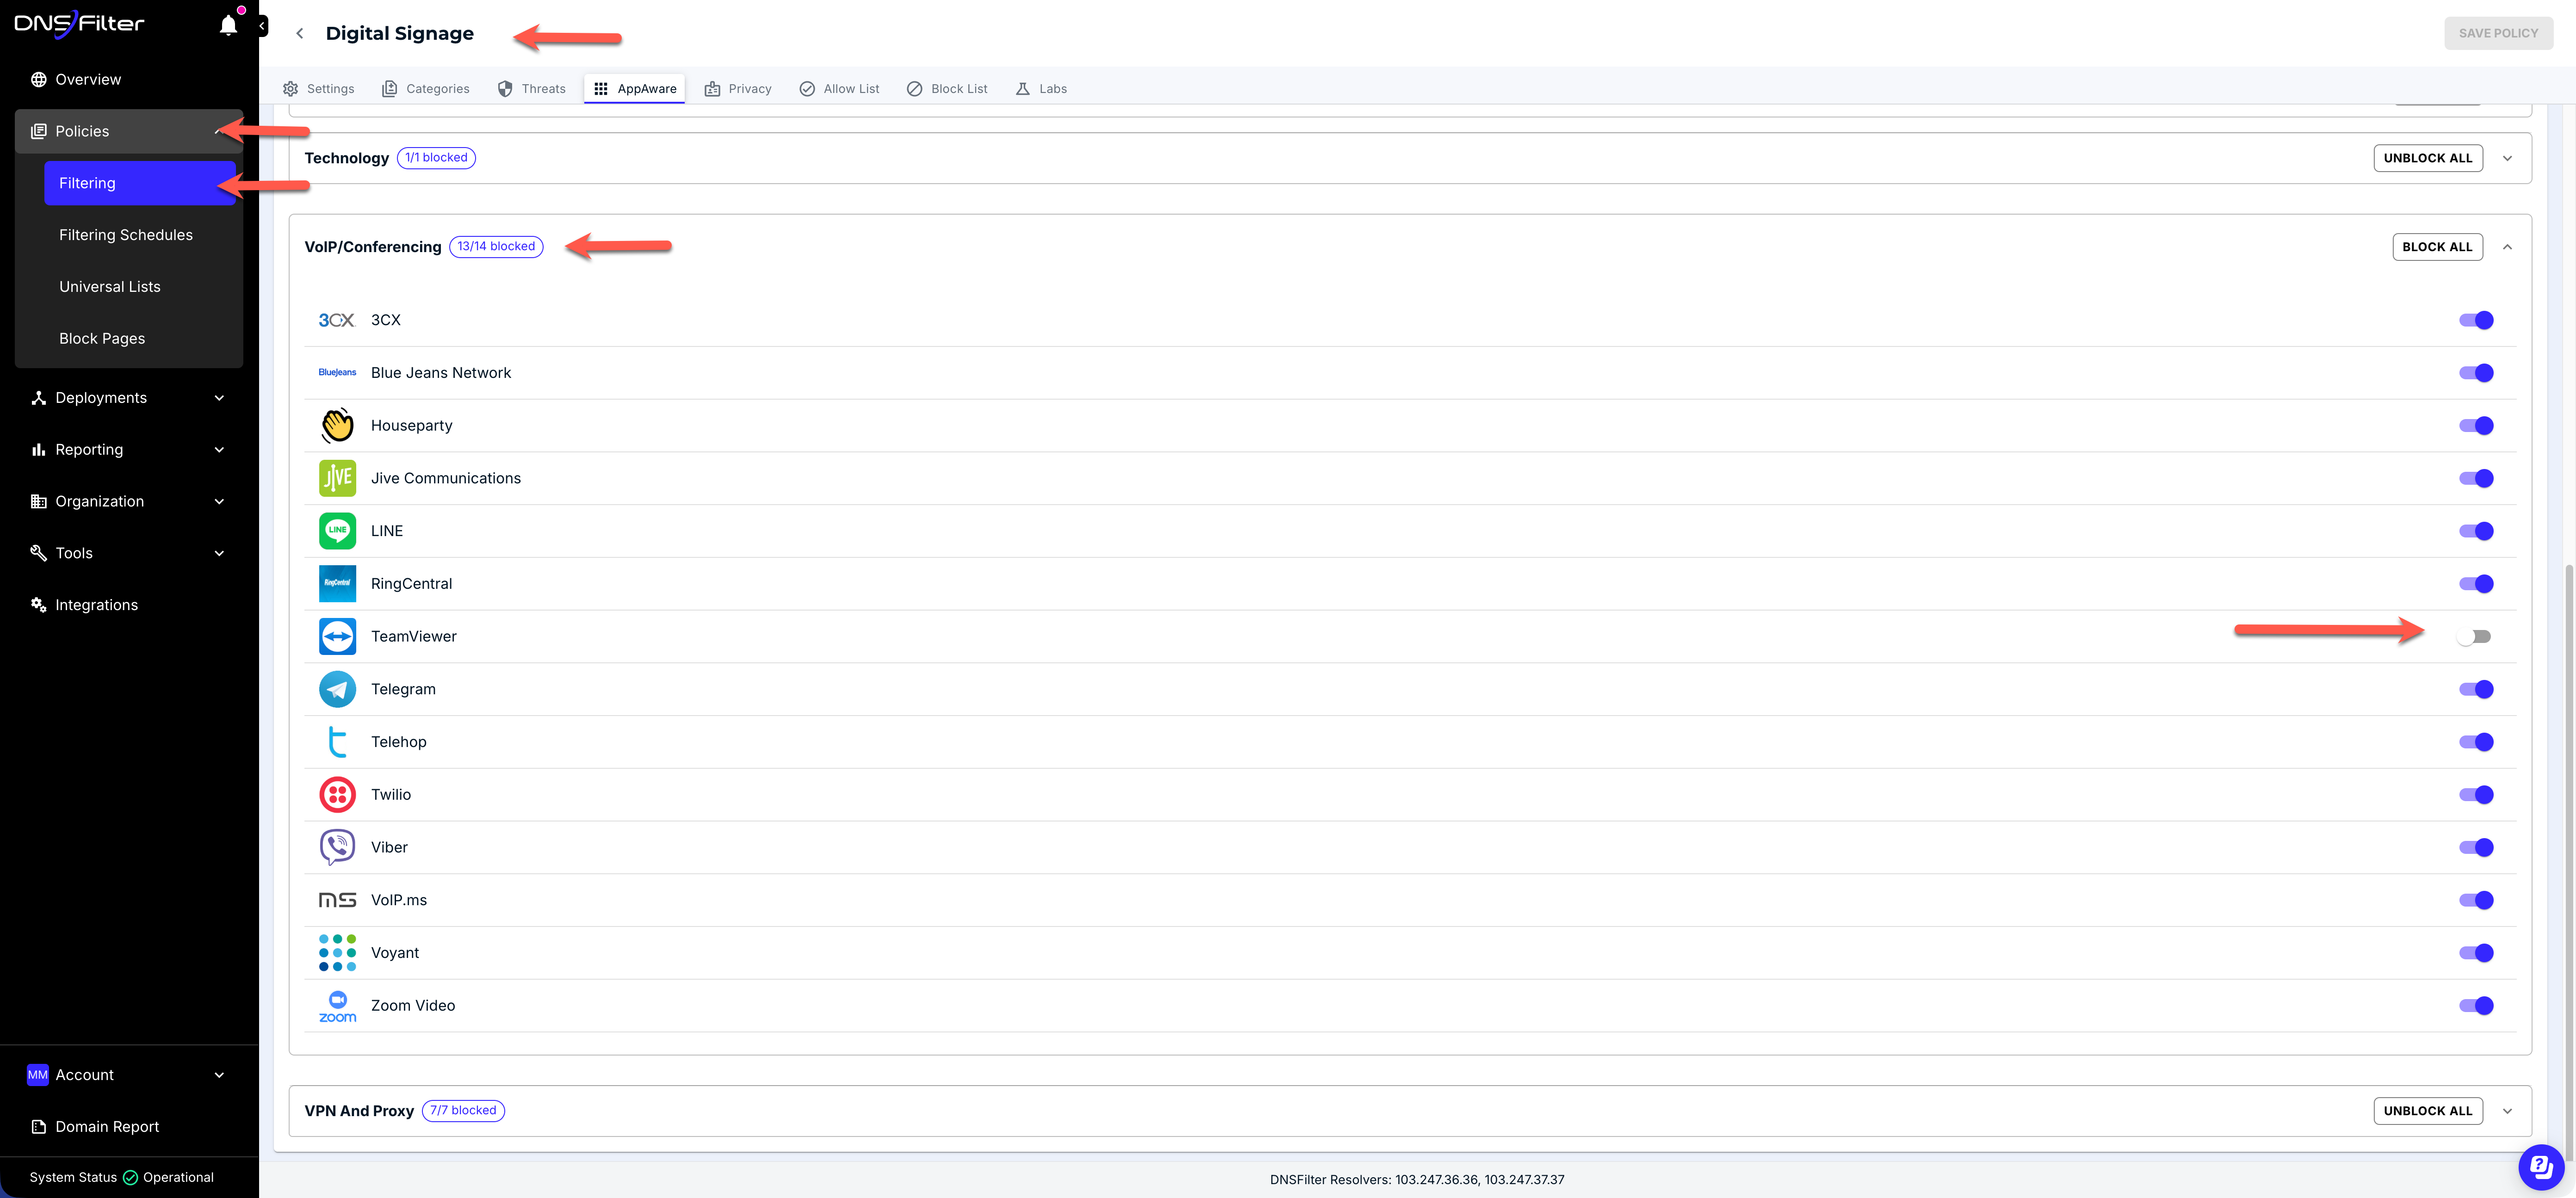Click the back arrow next to Digital Signage
This screenshot has height=1198, width=2576.
[x=299, y=33]
